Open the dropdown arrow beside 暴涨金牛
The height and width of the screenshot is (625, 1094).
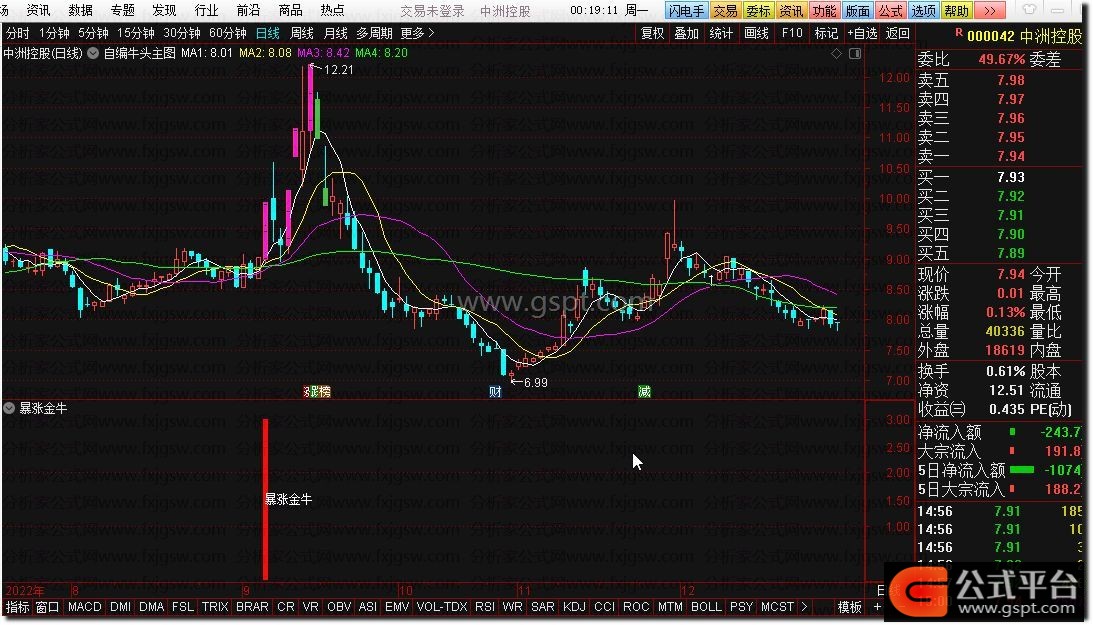pos(9,408)
